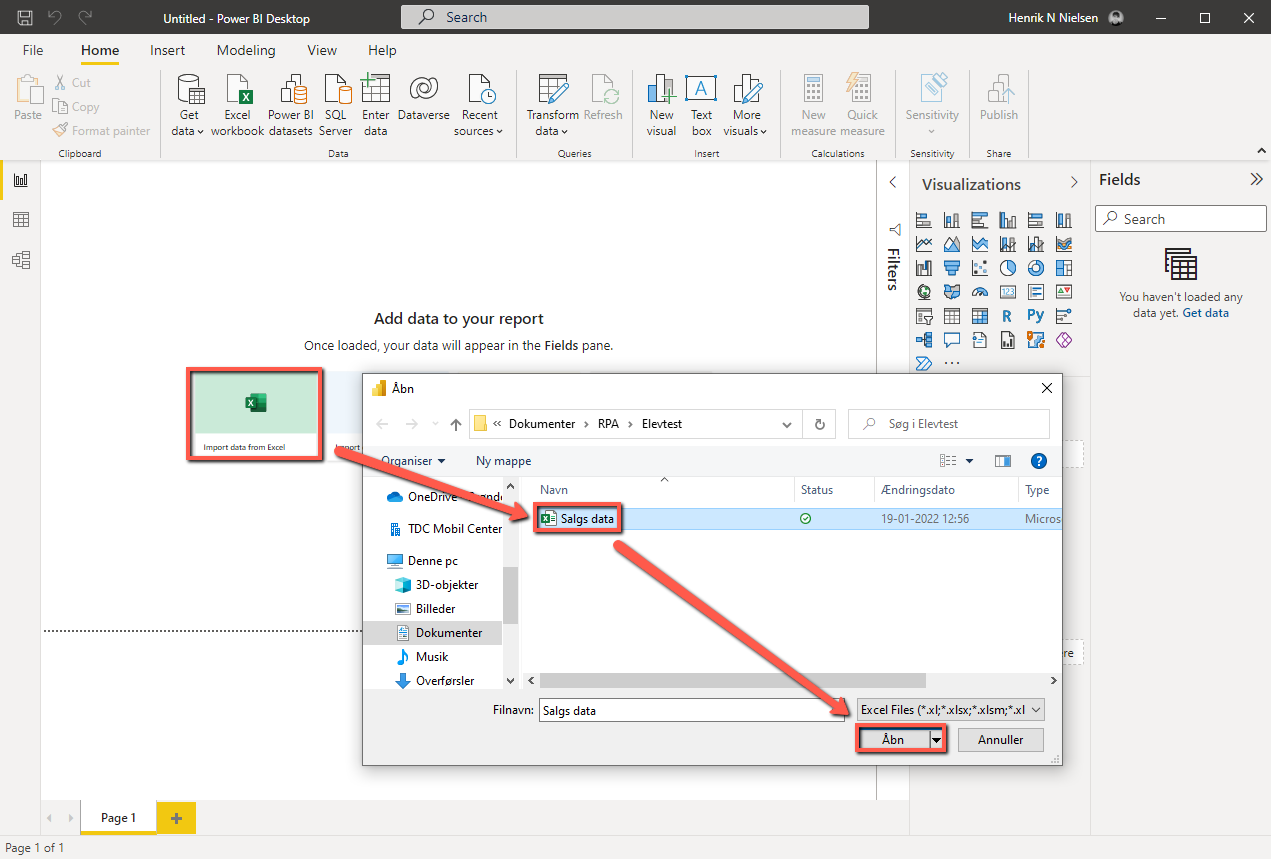The width and height of the screenshot is (1271, 859).
Task: Select the Gauge visualization
Action: (x=980, y=292)
